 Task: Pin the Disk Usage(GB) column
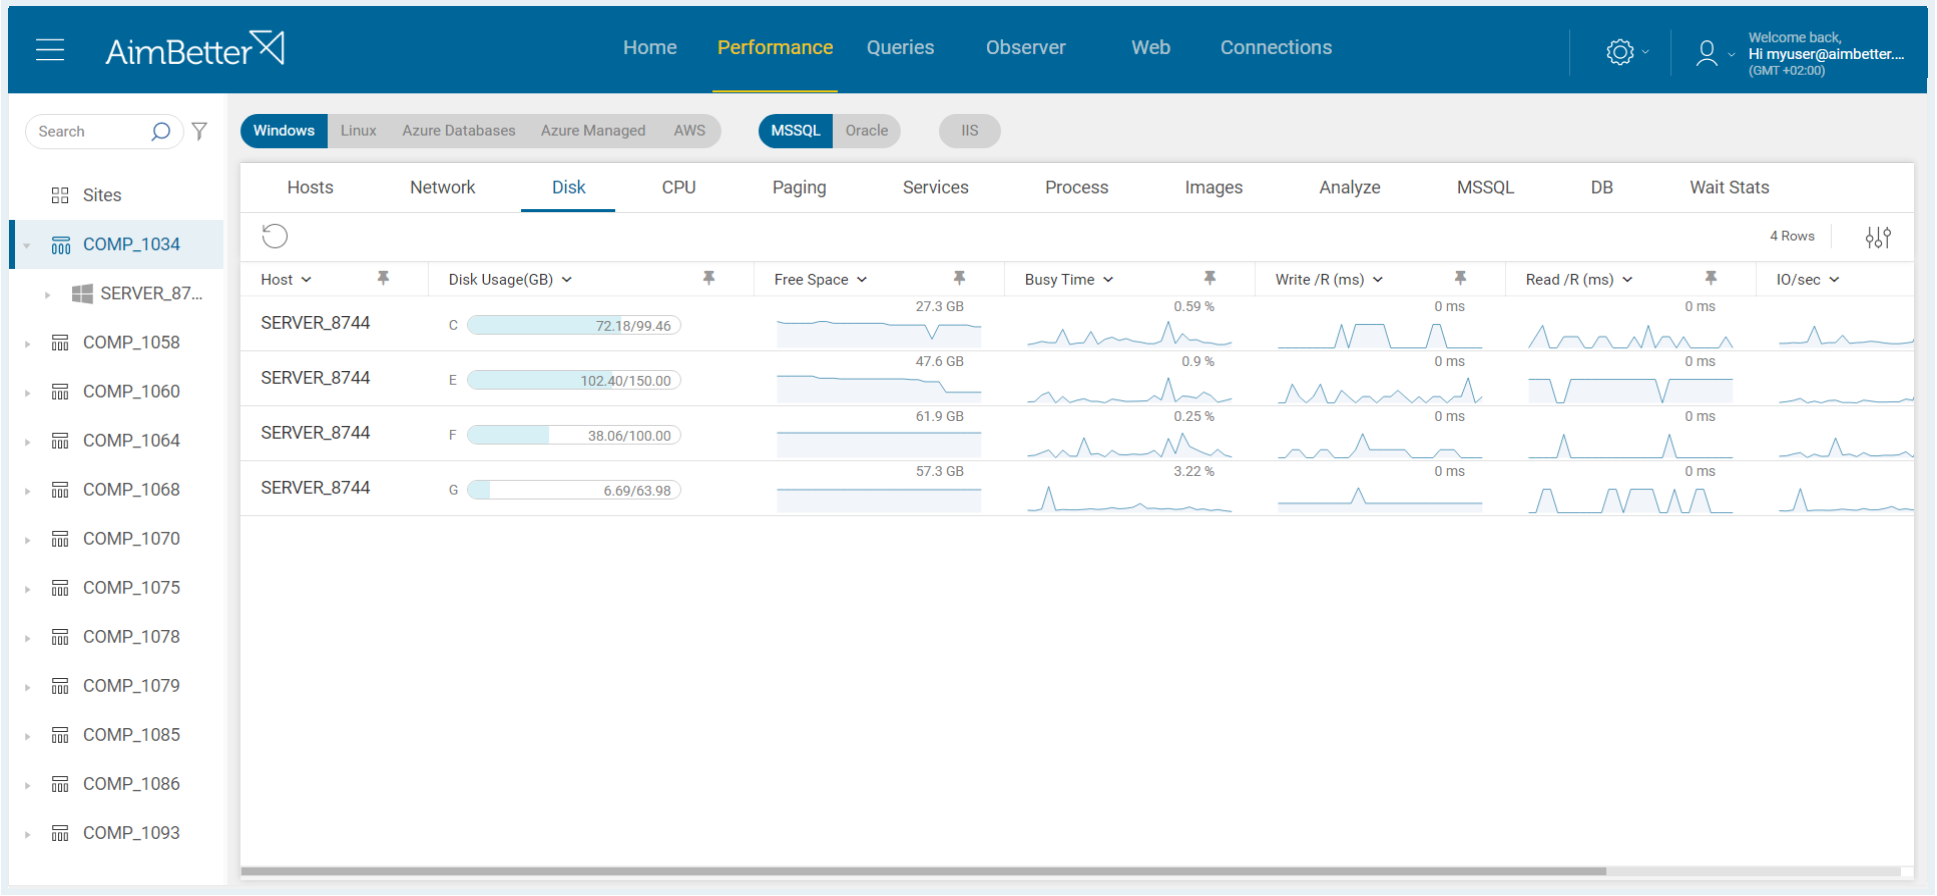click(709, 278)
